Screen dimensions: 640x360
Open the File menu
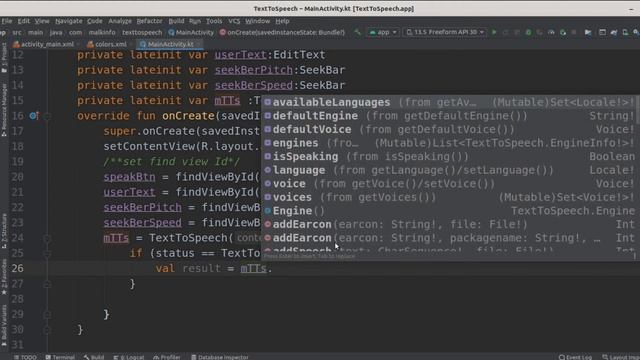(x=7, y=21)
